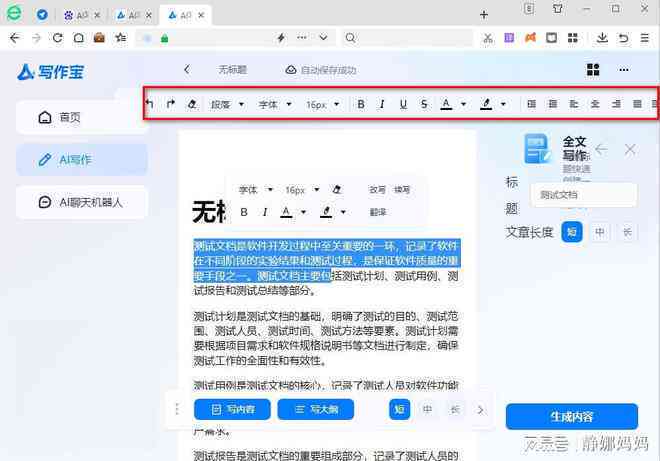660x461 pixels.
Task: Click back arrow in 全文写作 panel
Action: [x=601, y=149]
